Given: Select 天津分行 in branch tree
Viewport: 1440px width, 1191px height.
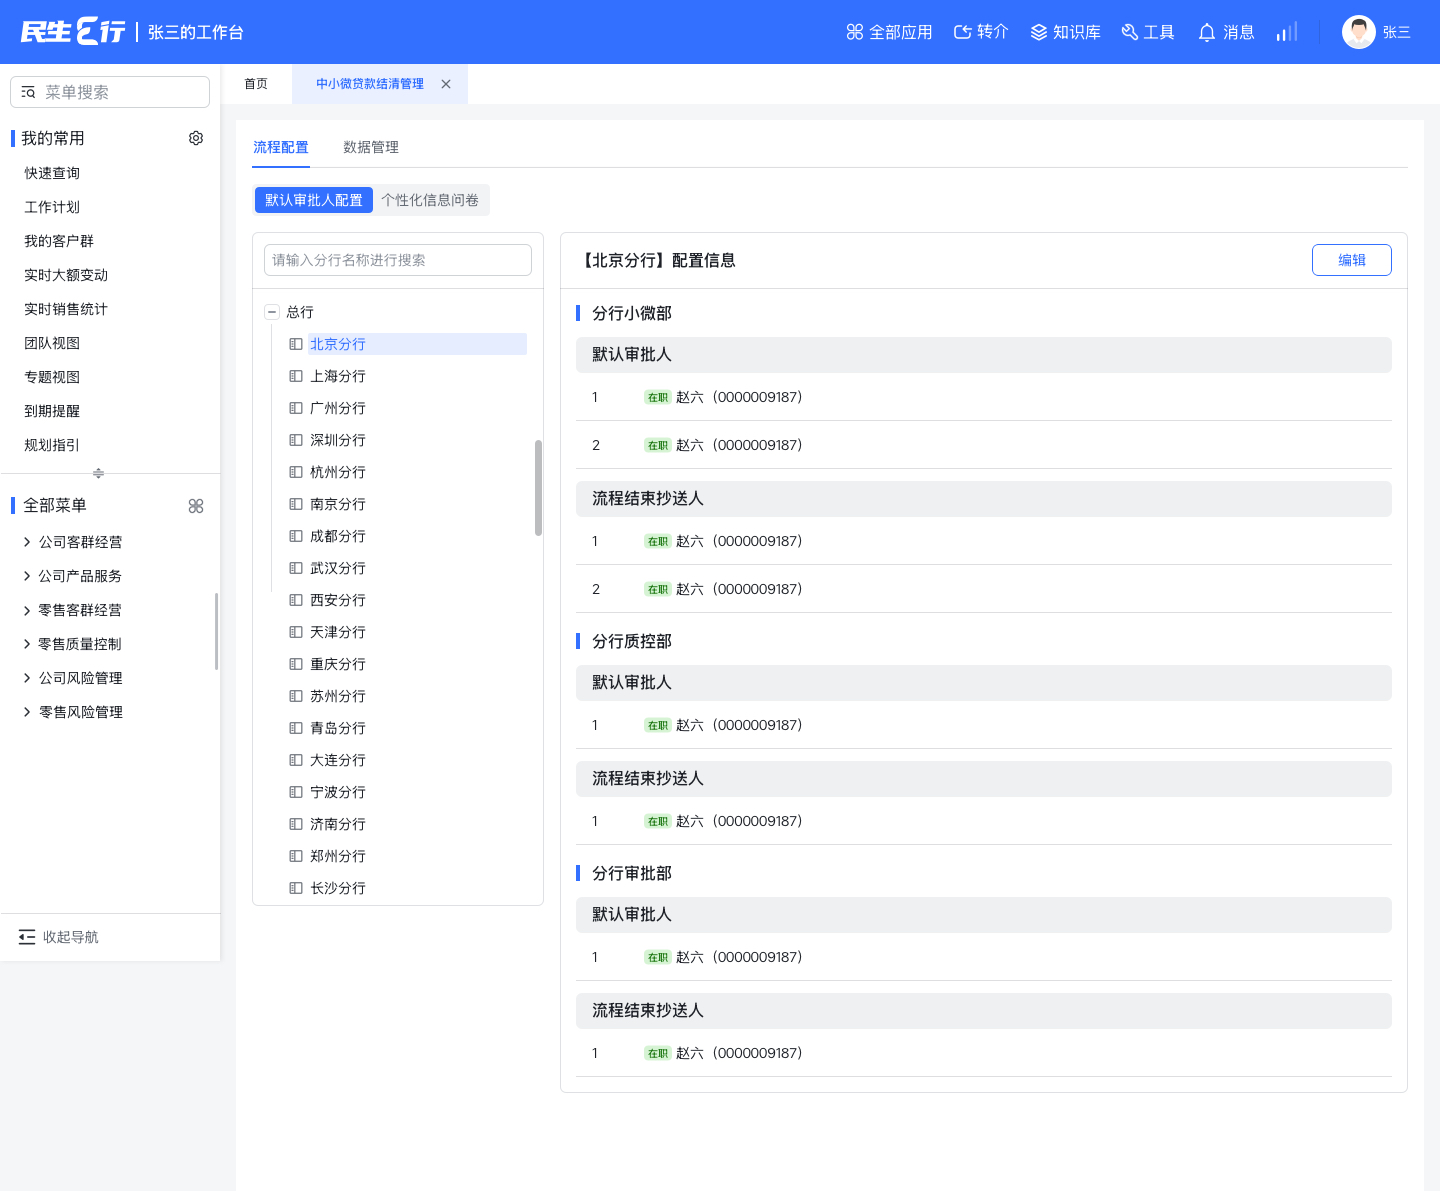Looking at the screenshot, I should (x=338, y=632).
